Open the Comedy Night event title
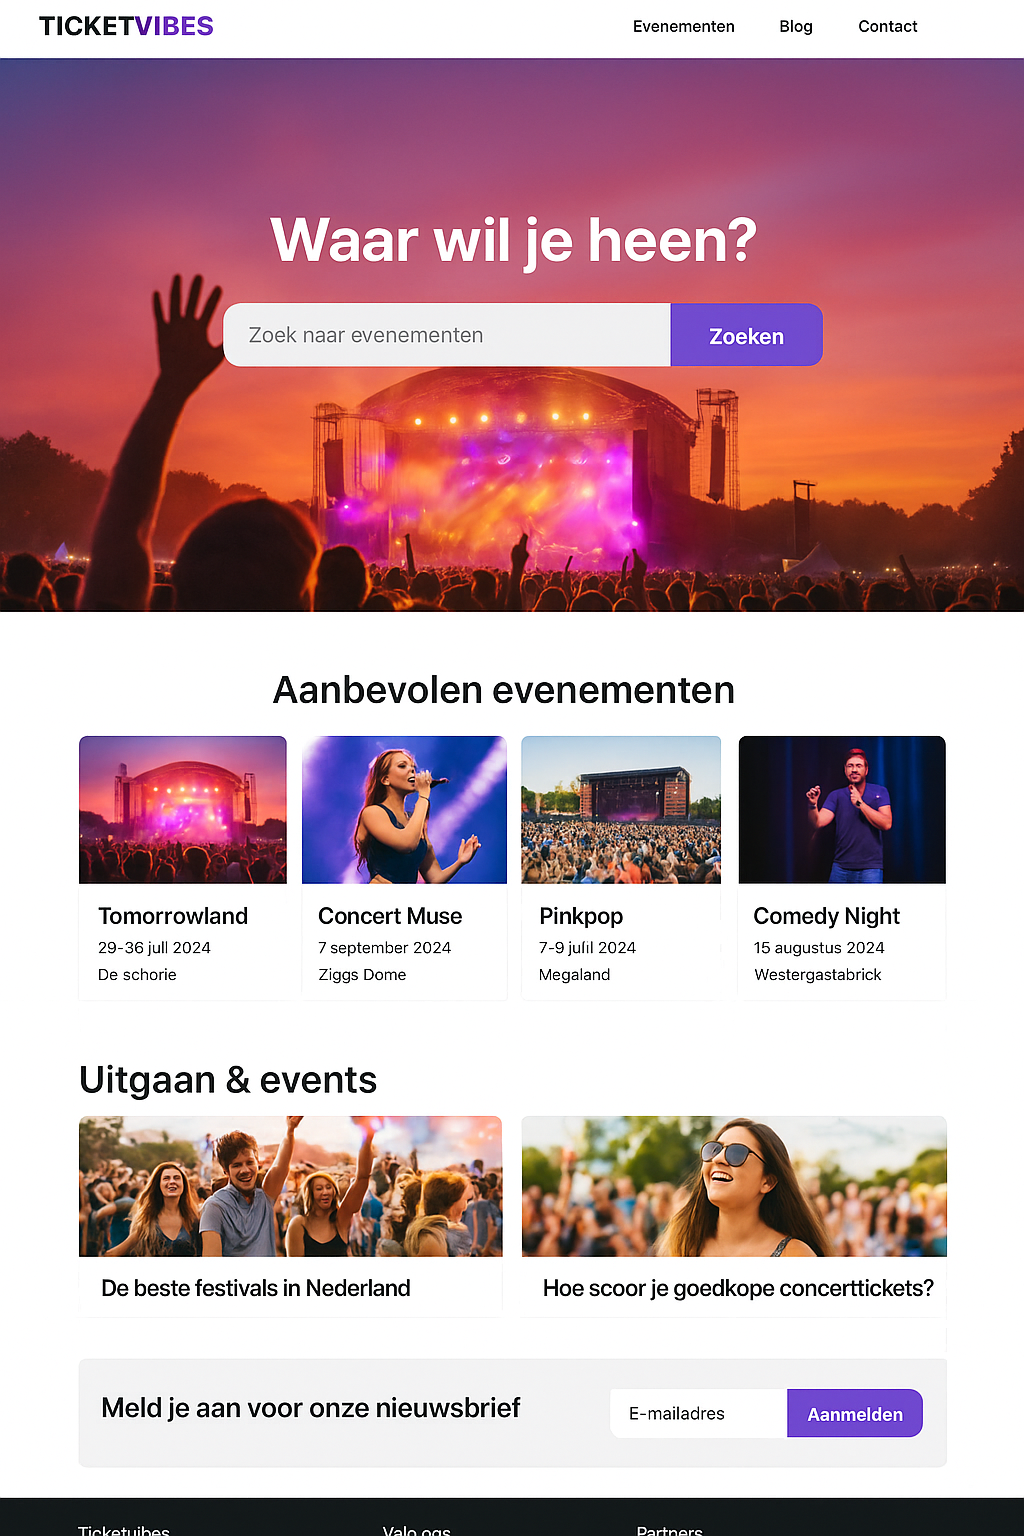The height and width of the screenshot is (1536, 1024). (827, 916)
